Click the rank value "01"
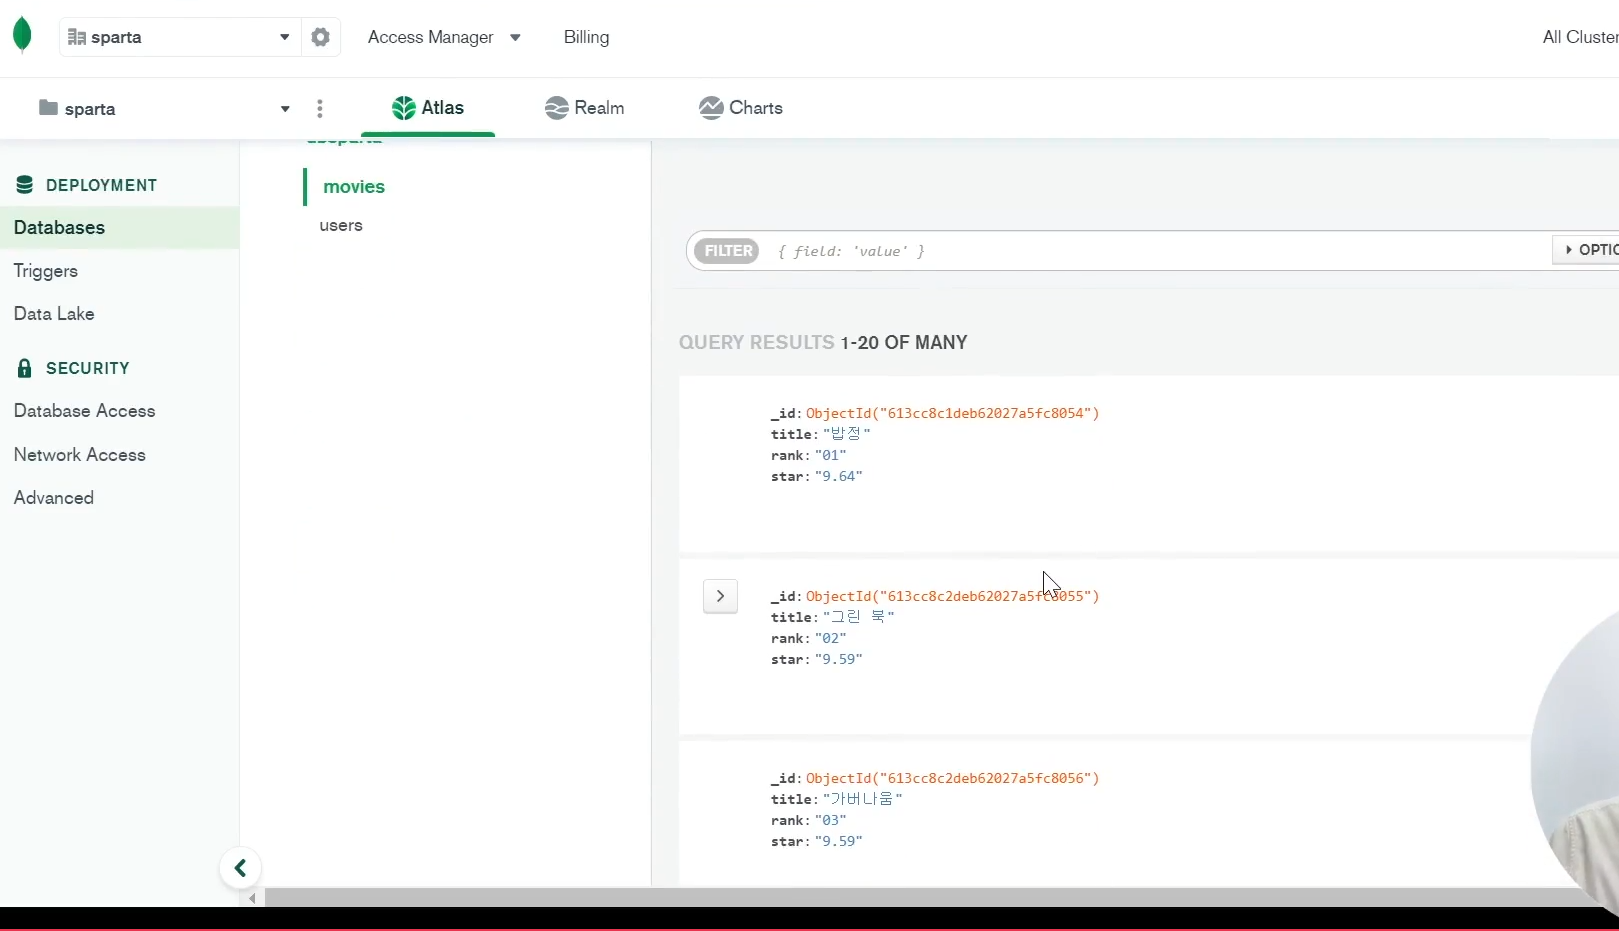The height and width of the screenshot is (931, 1619). click(831, 455)
